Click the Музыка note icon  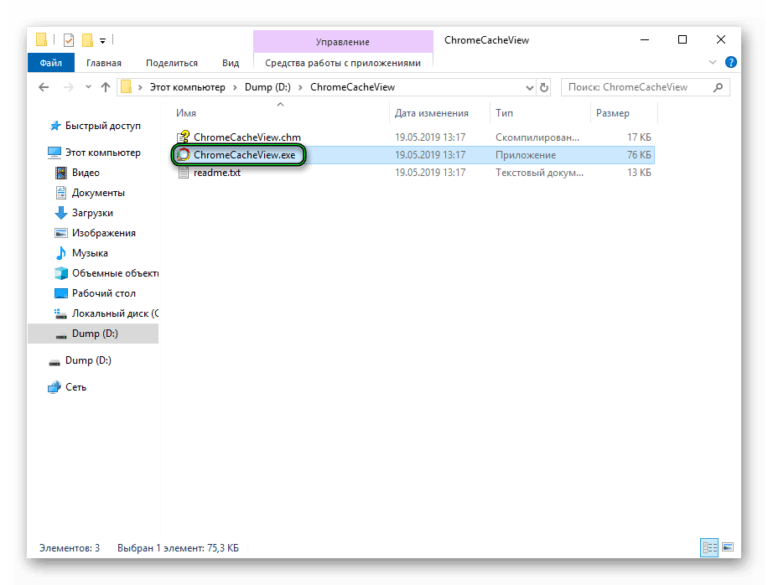[61, 253]
